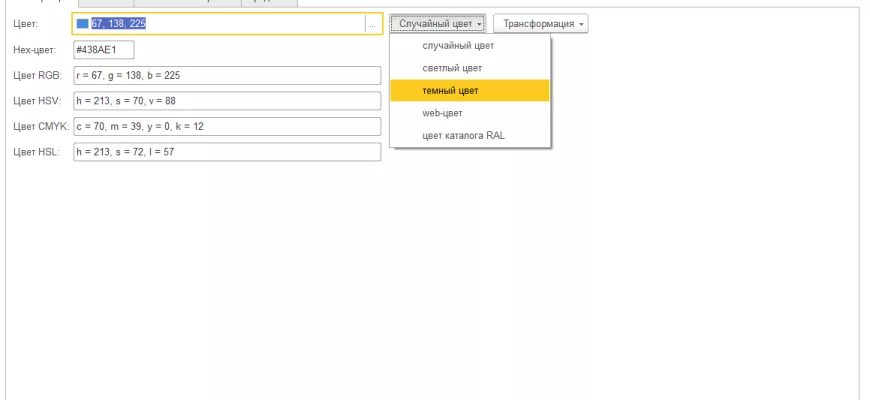Click the Цвет HSL label
Screen dimensions: 870x400
tap(36, 152)
